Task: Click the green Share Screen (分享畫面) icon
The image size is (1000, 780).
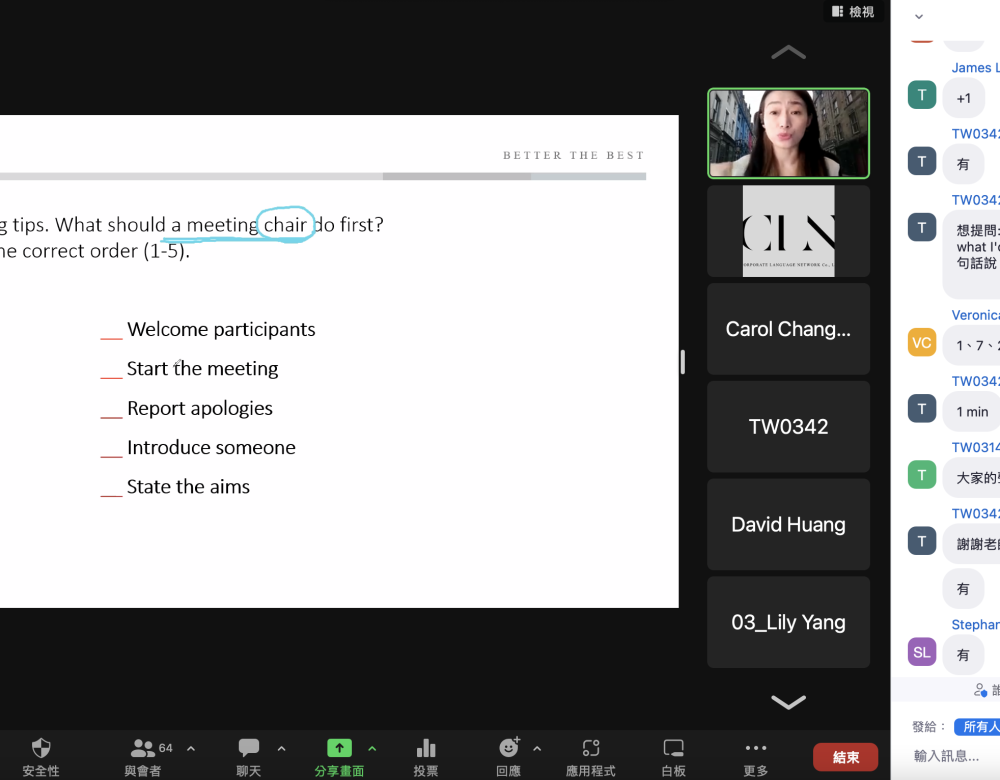Action: (x=339, y=748)
